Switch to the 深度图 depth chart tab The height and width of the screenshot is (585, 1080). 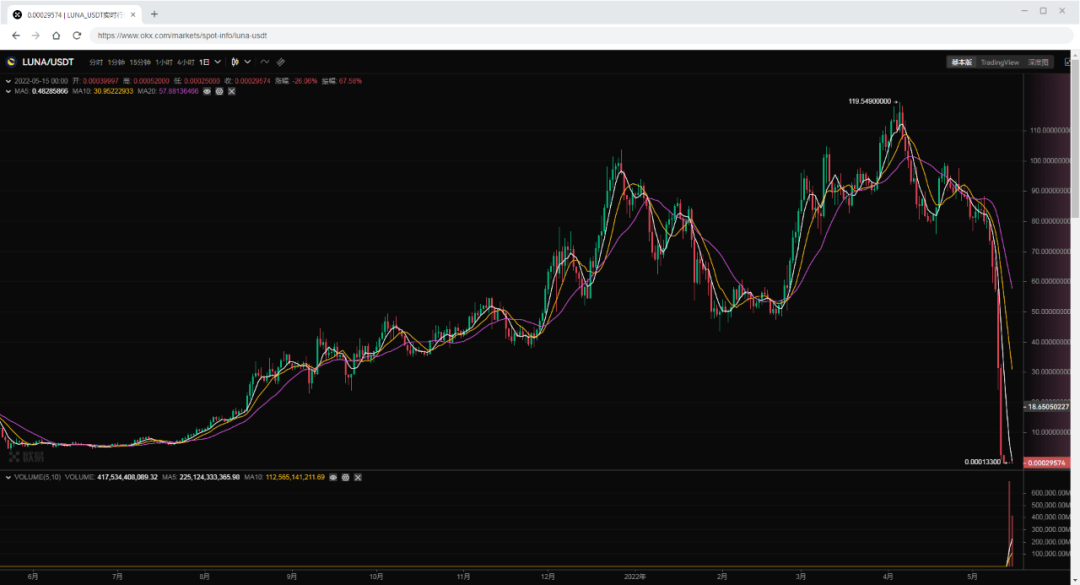(x=1038, y=62)
